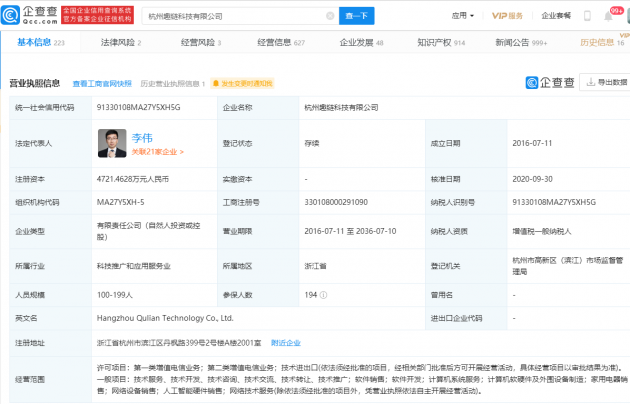The image size is (630, 404).
Task: Open the 查看工商官网快照 link
Action: [101, 83]
